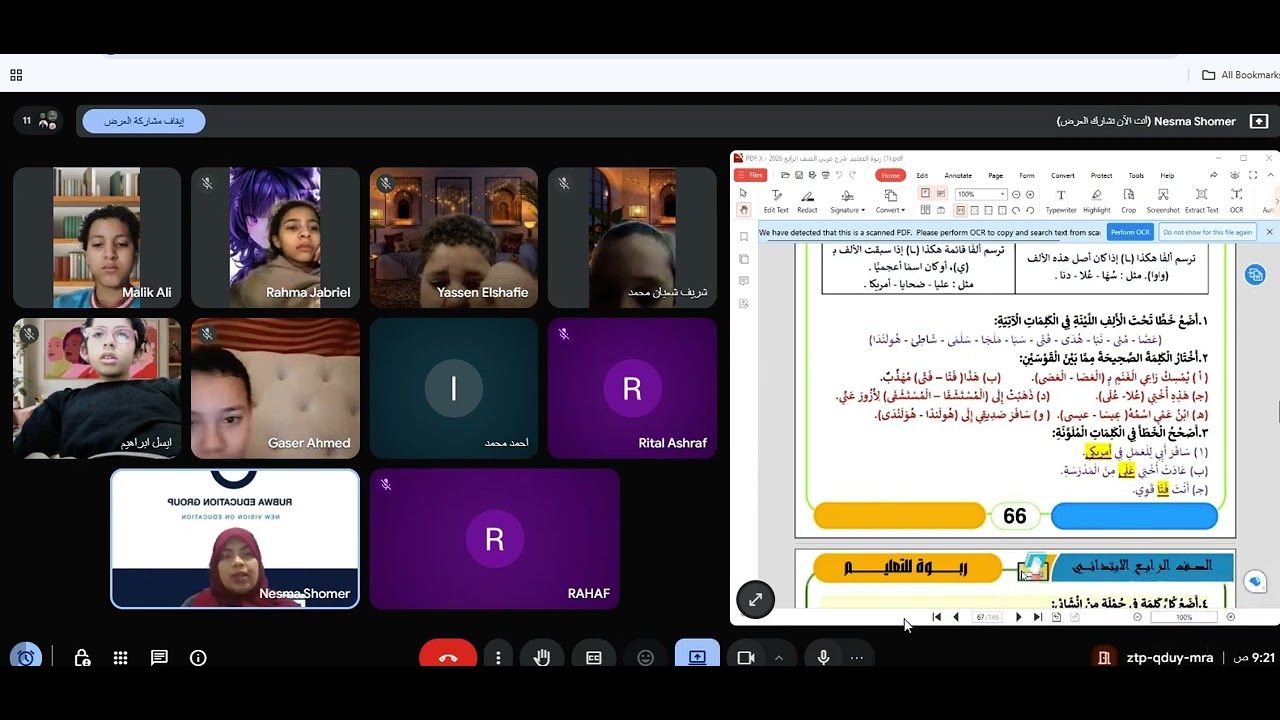Open the activities grid icon
The height and width of the screenshot is (720, 1280).
[x=120, y=657]
